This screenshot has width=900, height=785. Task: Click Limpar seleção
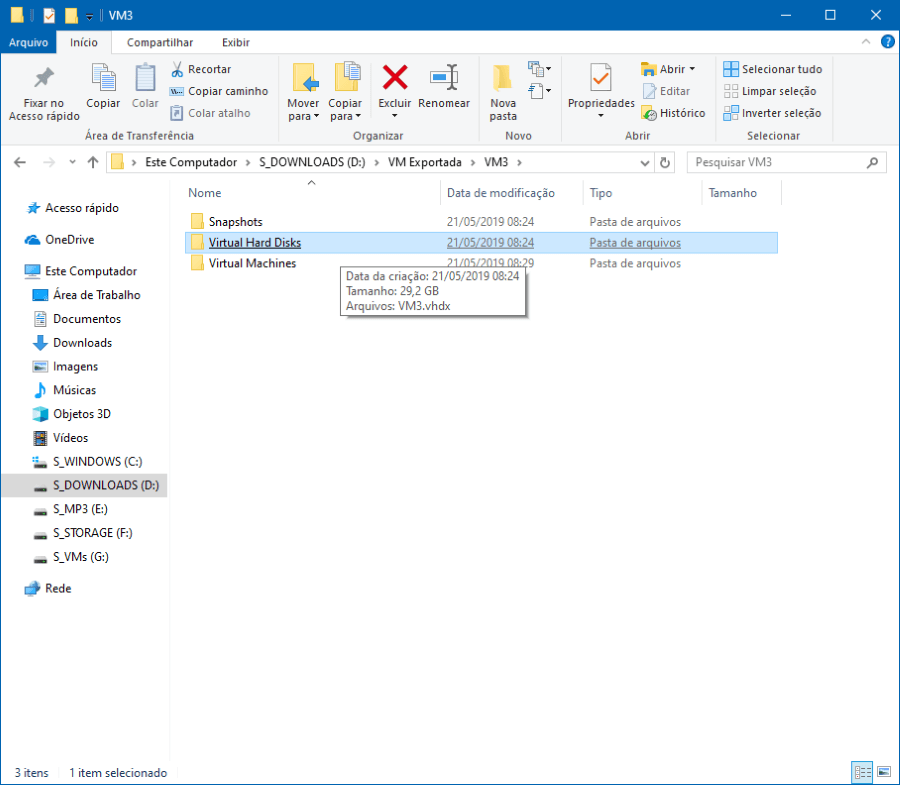(770, 91)
